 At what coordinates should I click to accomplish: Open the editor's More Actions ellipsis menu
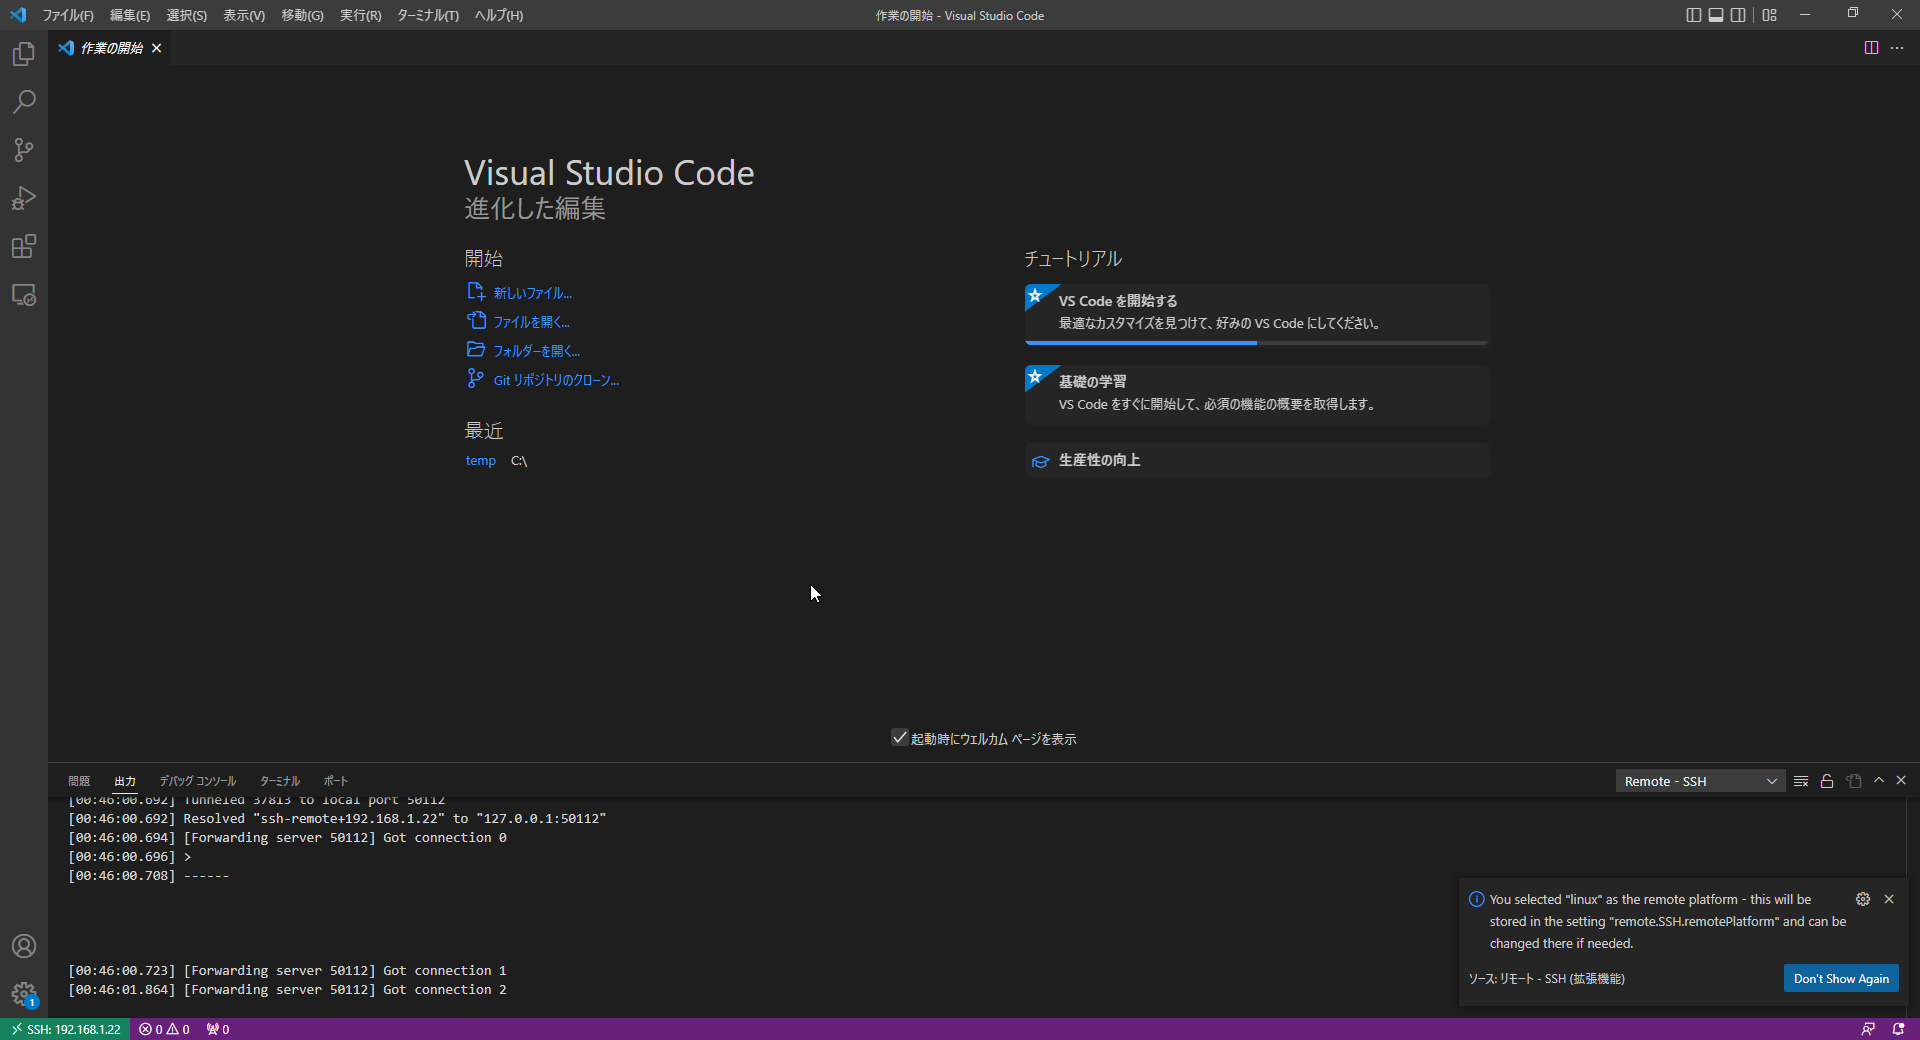coord(1897,48)
